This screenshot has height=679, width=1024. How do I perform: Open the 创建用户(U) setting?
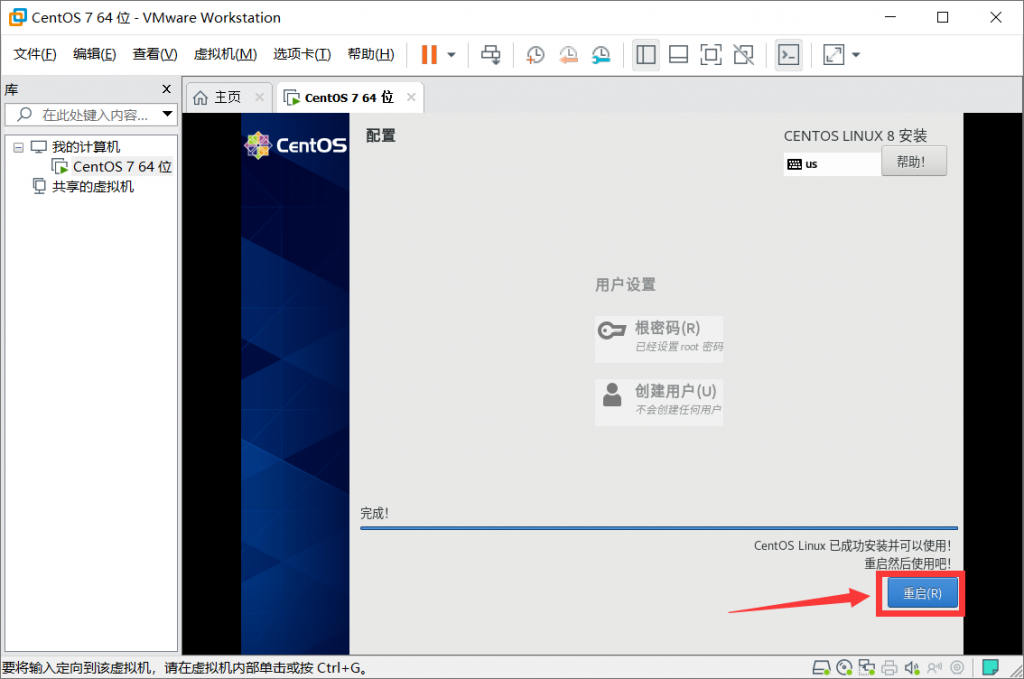point(659,402)
